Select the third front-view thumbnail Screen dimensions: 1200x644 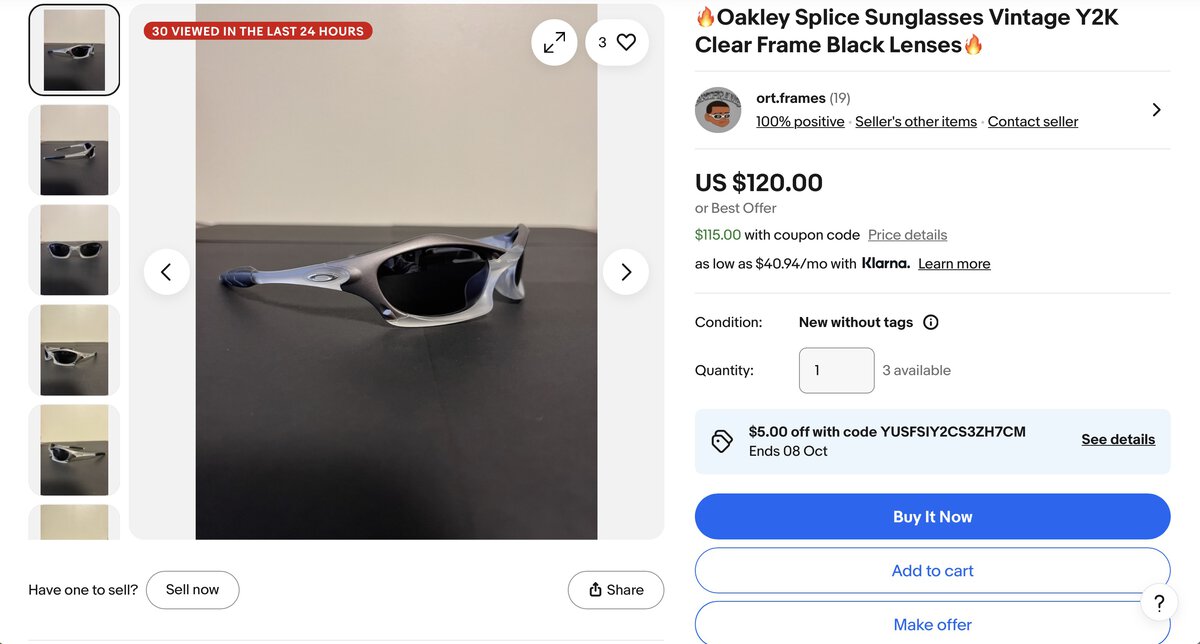74,250
